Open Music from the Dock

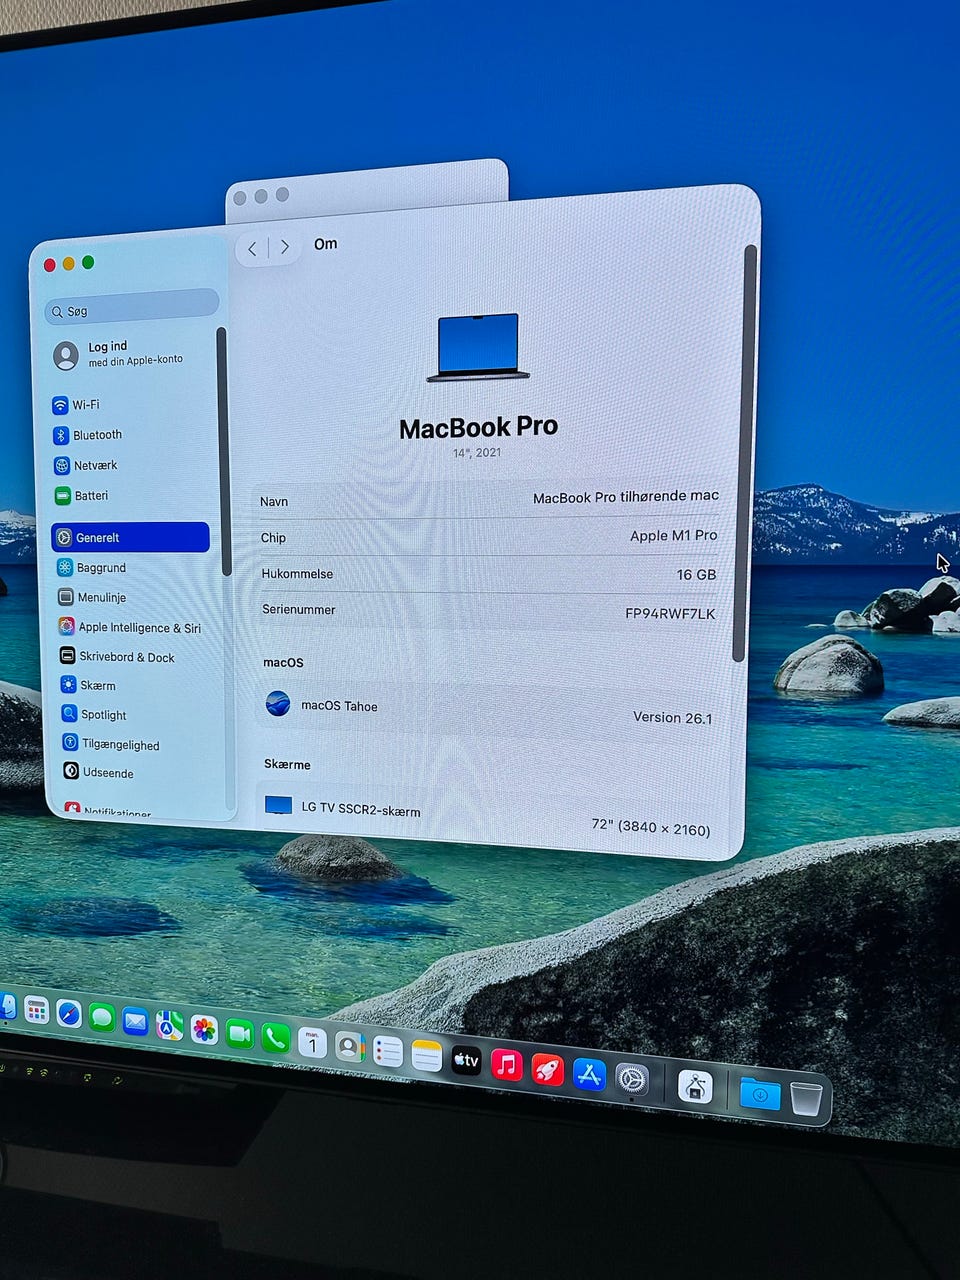506,1065
